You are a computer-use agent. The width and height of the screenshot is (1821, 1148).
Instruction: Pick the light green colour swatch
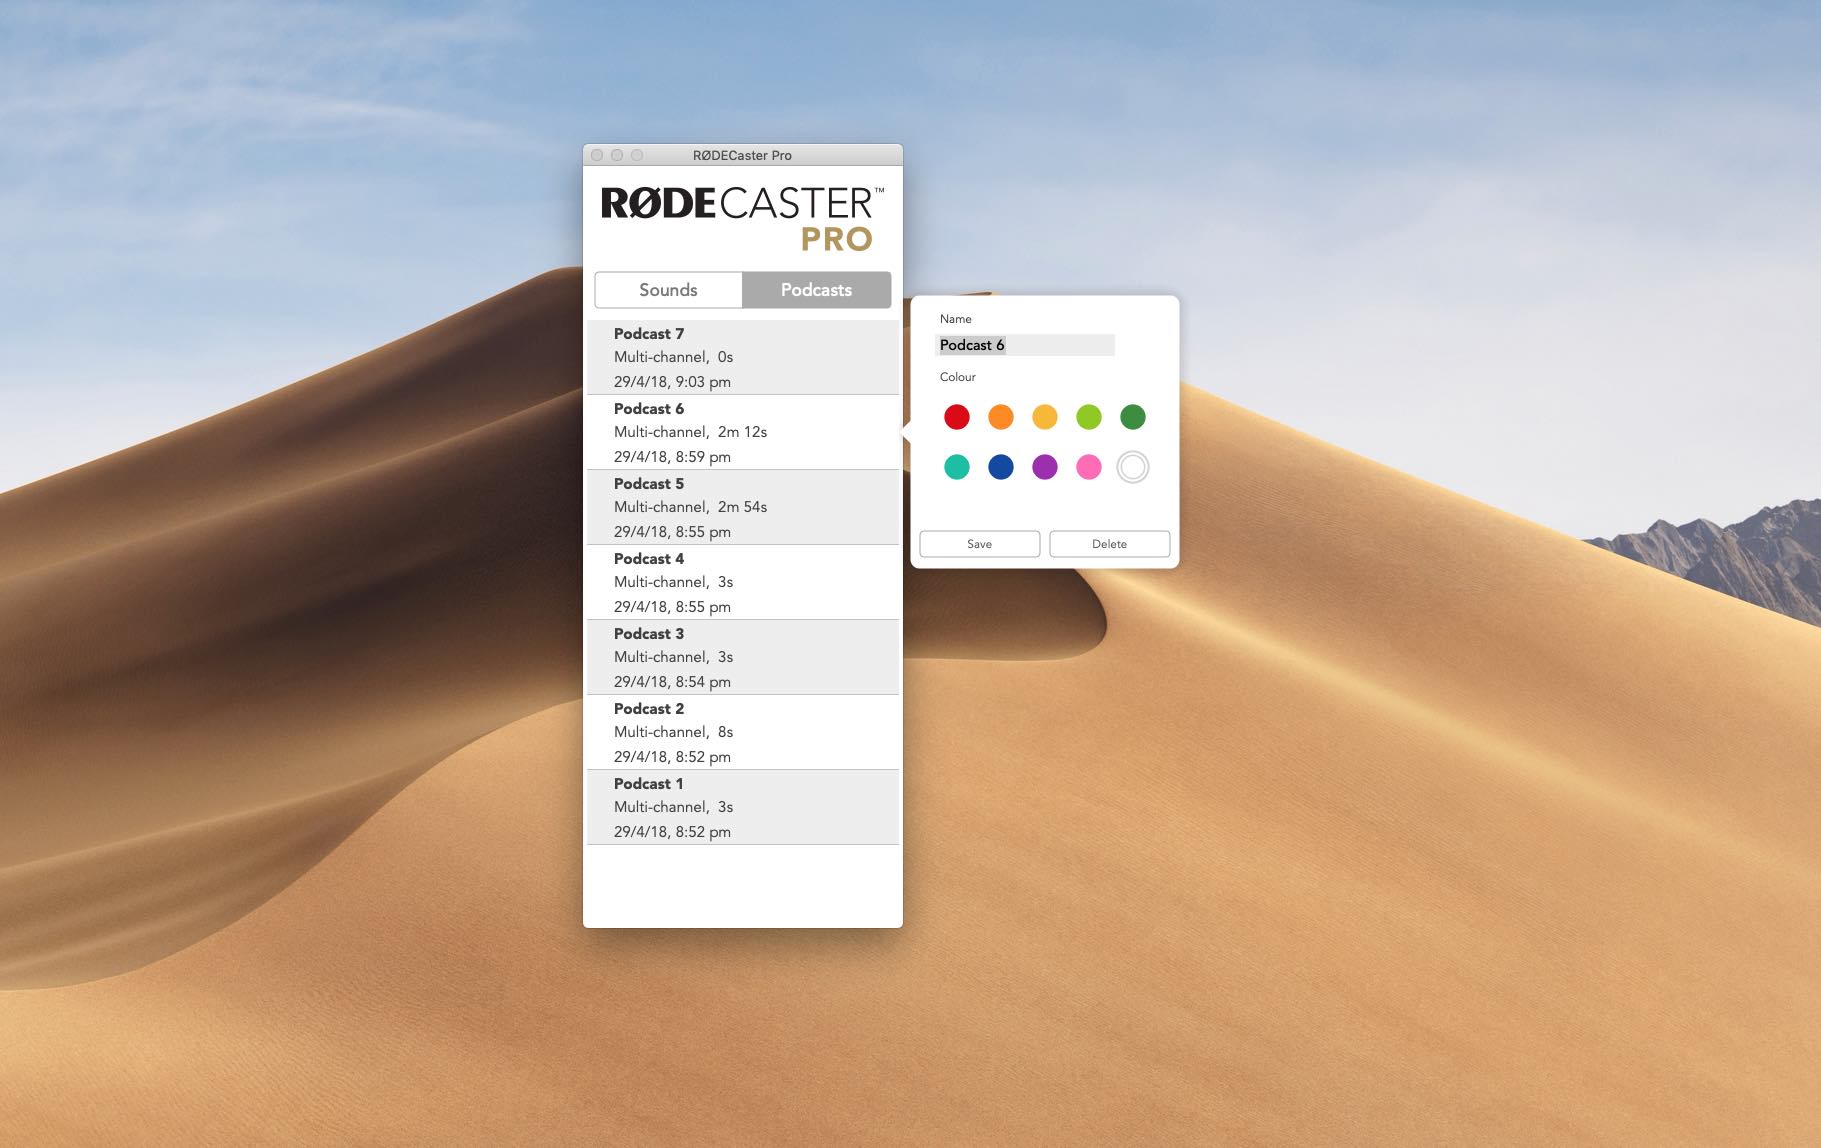point(1089,417)
